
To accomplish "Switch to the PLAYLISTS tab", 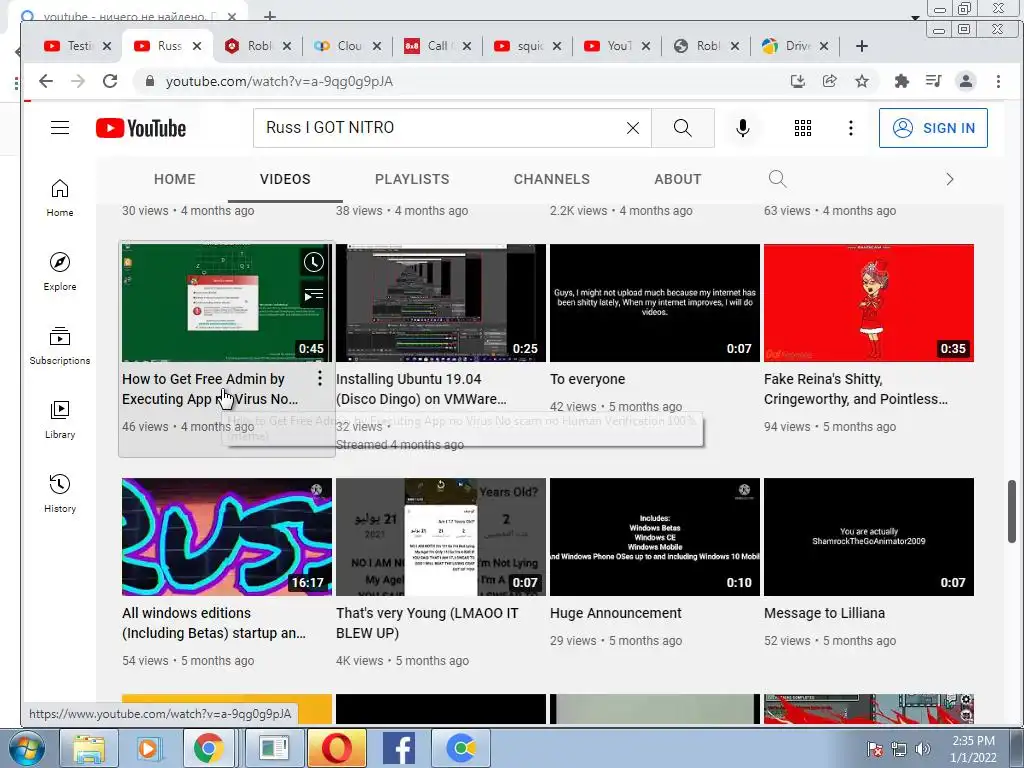I will click(412, 179).
